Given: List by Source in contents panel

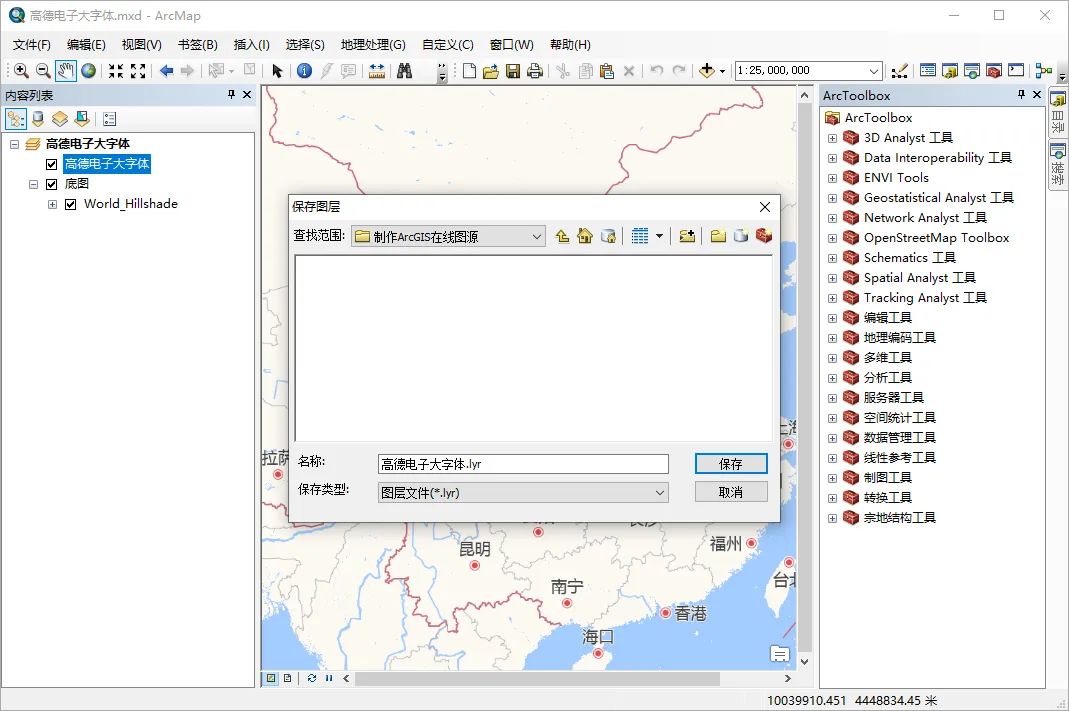Looking at the screenshot, I should [x=38, y=119].
